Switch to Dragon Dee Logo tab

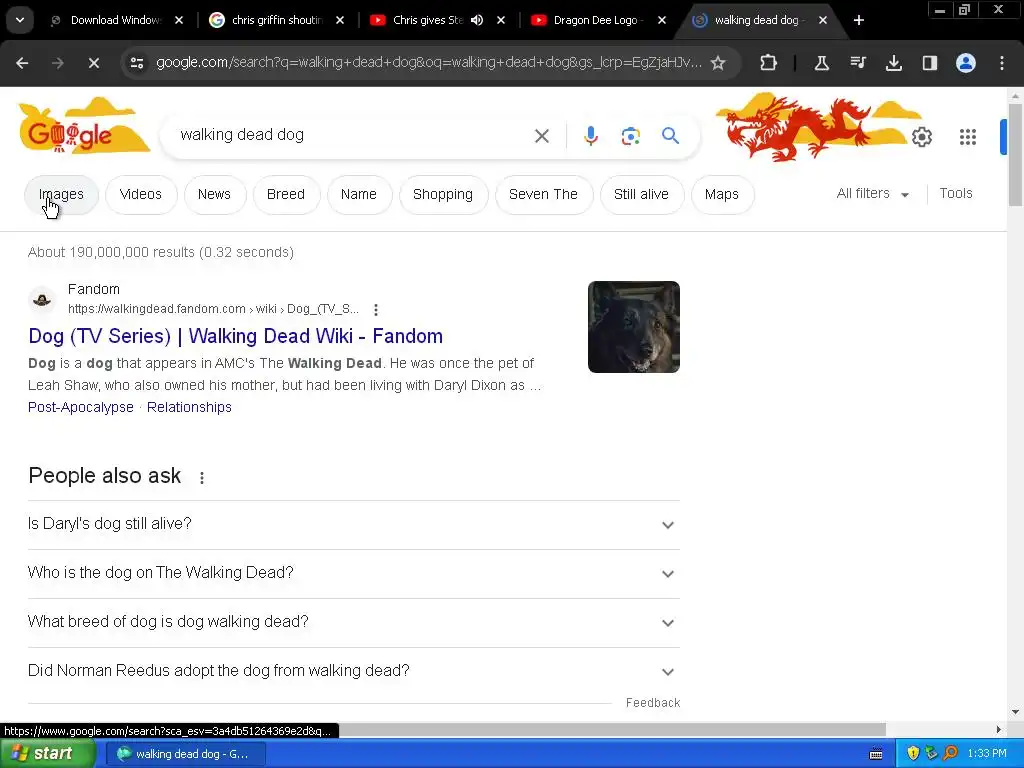(x=596, y=20)
